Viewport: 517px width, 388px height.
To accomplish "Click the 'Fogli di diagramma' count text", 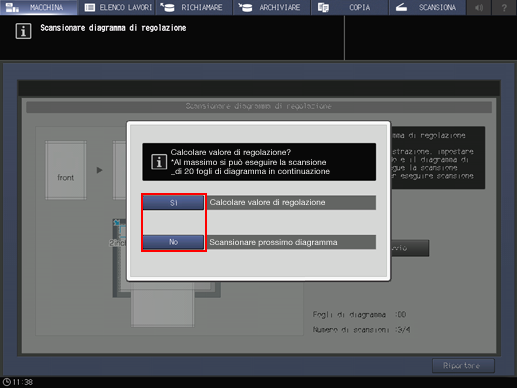I will point(359,314).
